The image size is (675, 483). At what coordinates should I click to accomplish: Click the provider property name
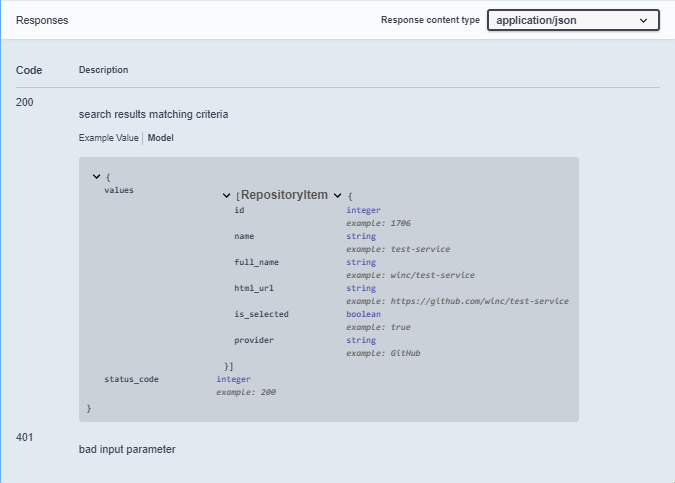(x=254, y=340)
